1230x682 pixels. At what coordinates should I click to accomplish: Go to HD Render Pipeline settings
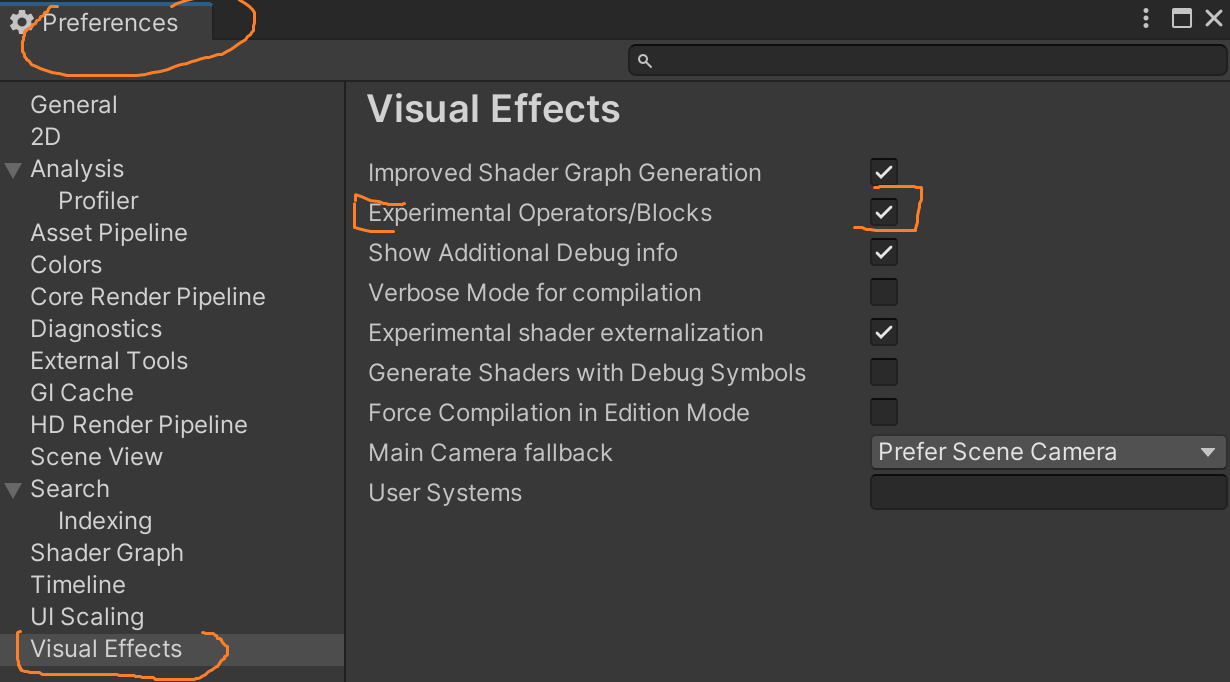139,425
